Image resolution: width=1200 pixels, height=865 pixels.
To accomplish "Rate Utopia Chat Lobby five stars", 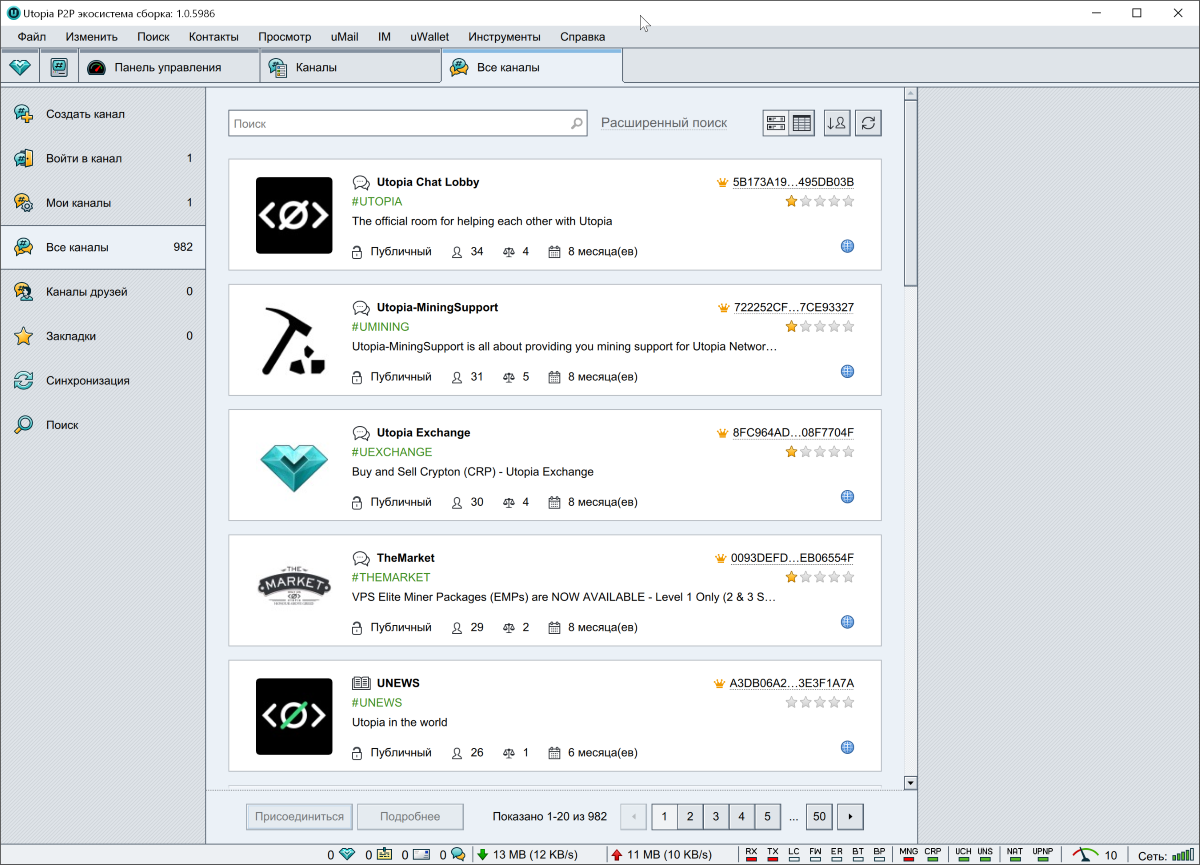I will pos(849,201).
